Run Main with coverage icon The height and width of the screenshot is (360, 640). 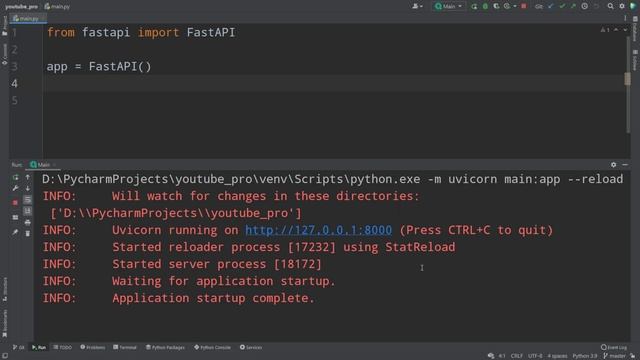click(x=496, y=6)
